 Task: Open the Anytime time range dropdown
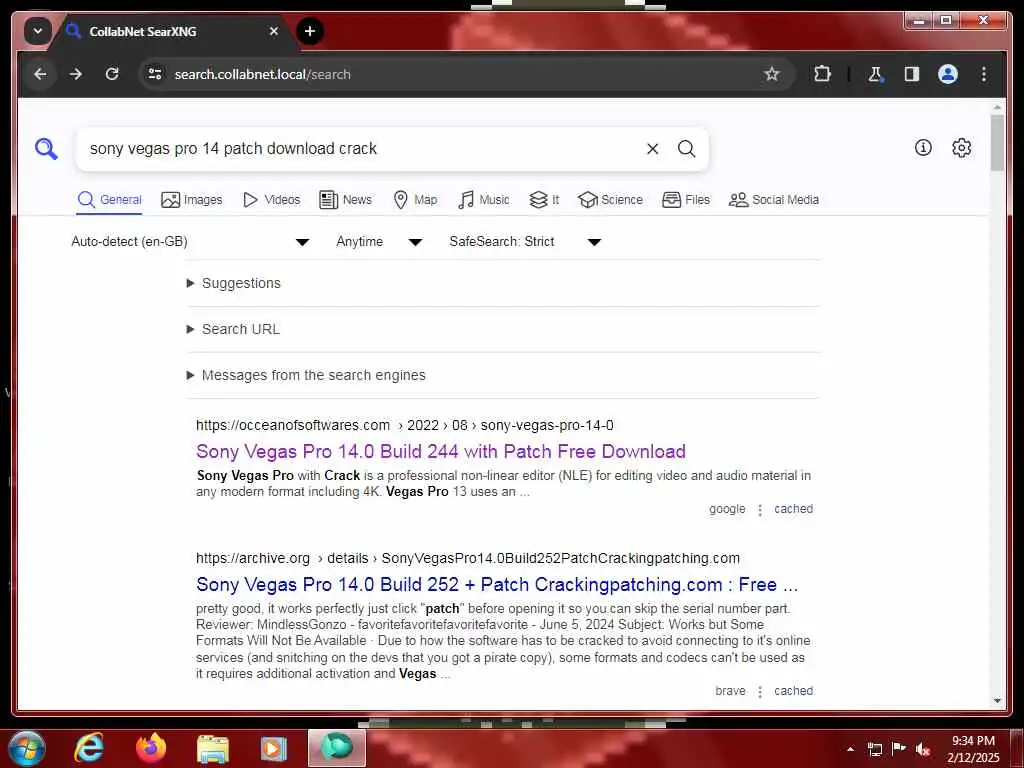coord(379,242)
